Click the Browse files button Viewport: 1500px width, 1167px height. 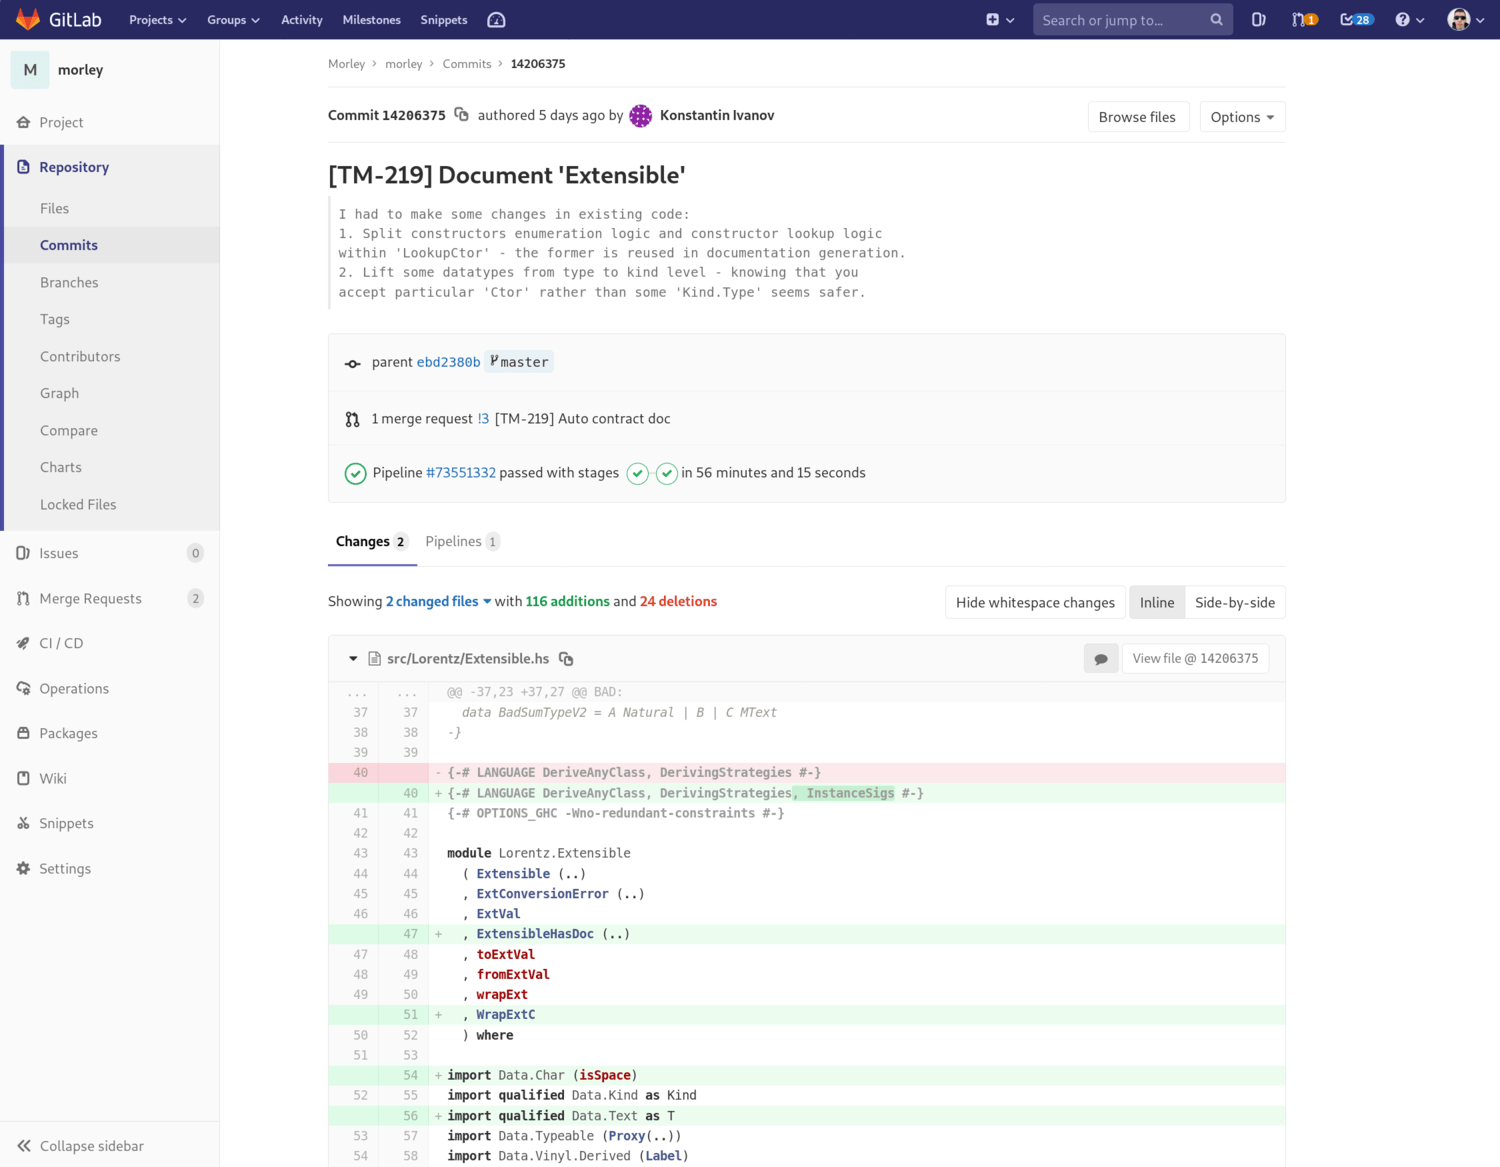(x=1138, y=116)
